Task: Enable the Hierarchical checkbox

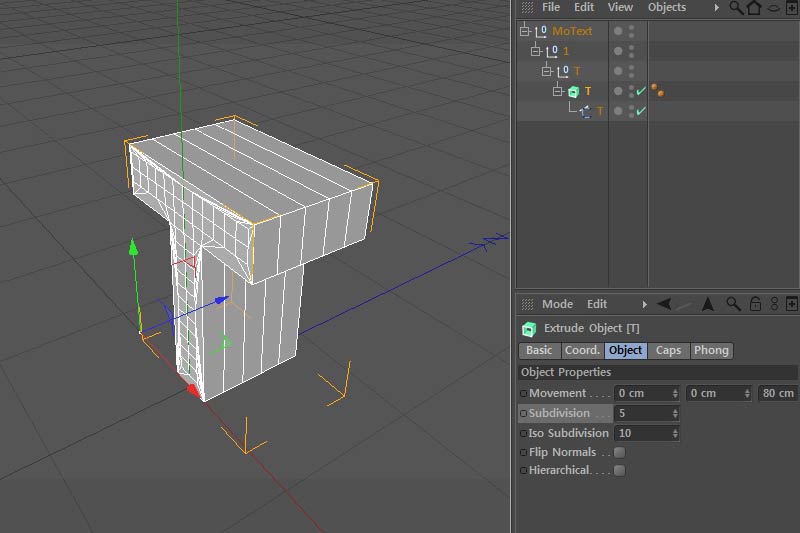Action: pos(619,470)
